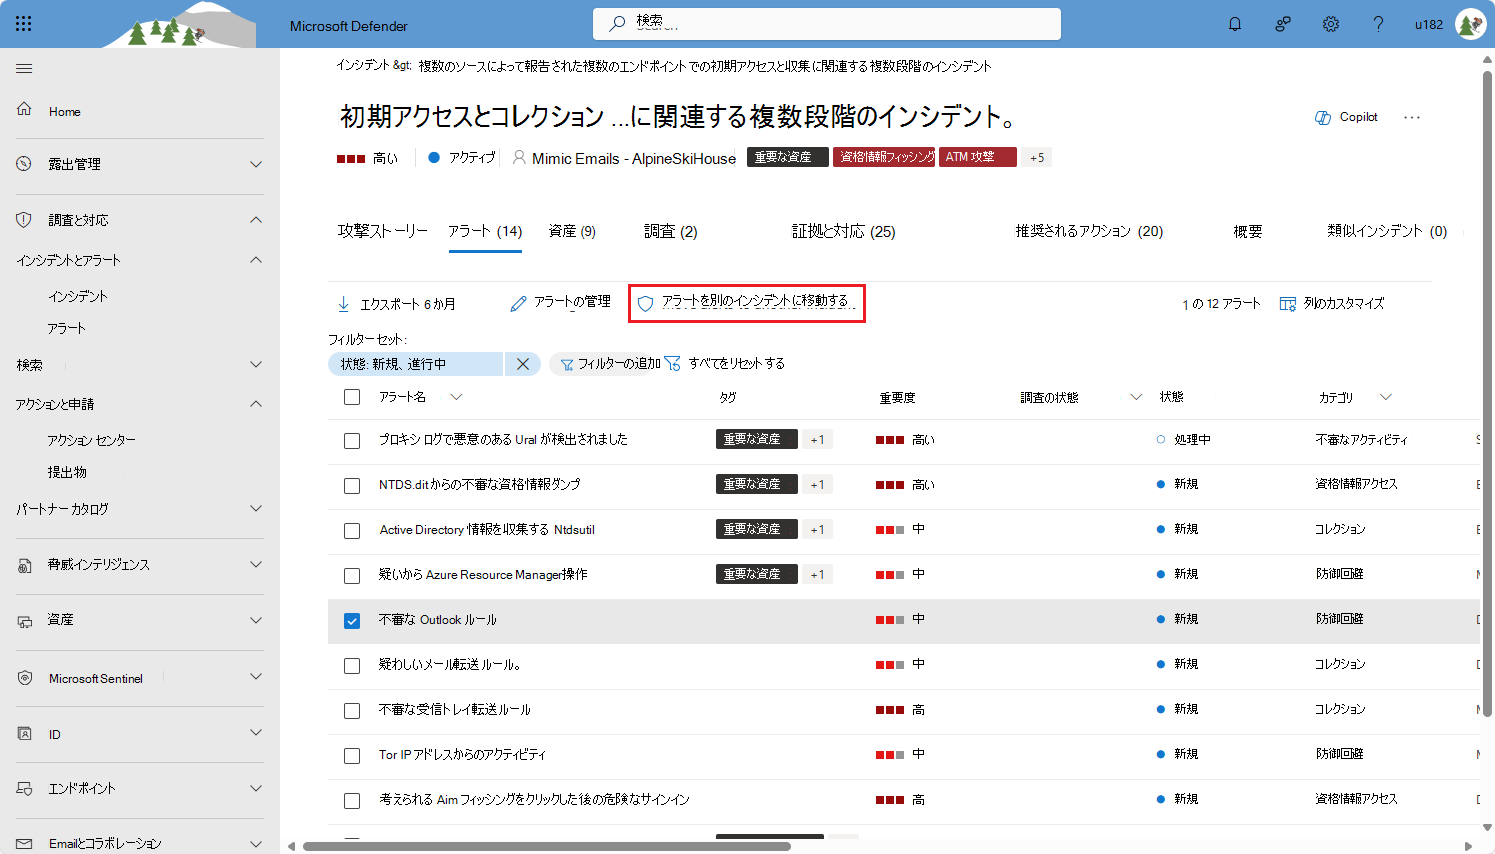1495x854 pixels.
Task: Switch to the 証拠と対応 (25) tab
Action: 844,231
